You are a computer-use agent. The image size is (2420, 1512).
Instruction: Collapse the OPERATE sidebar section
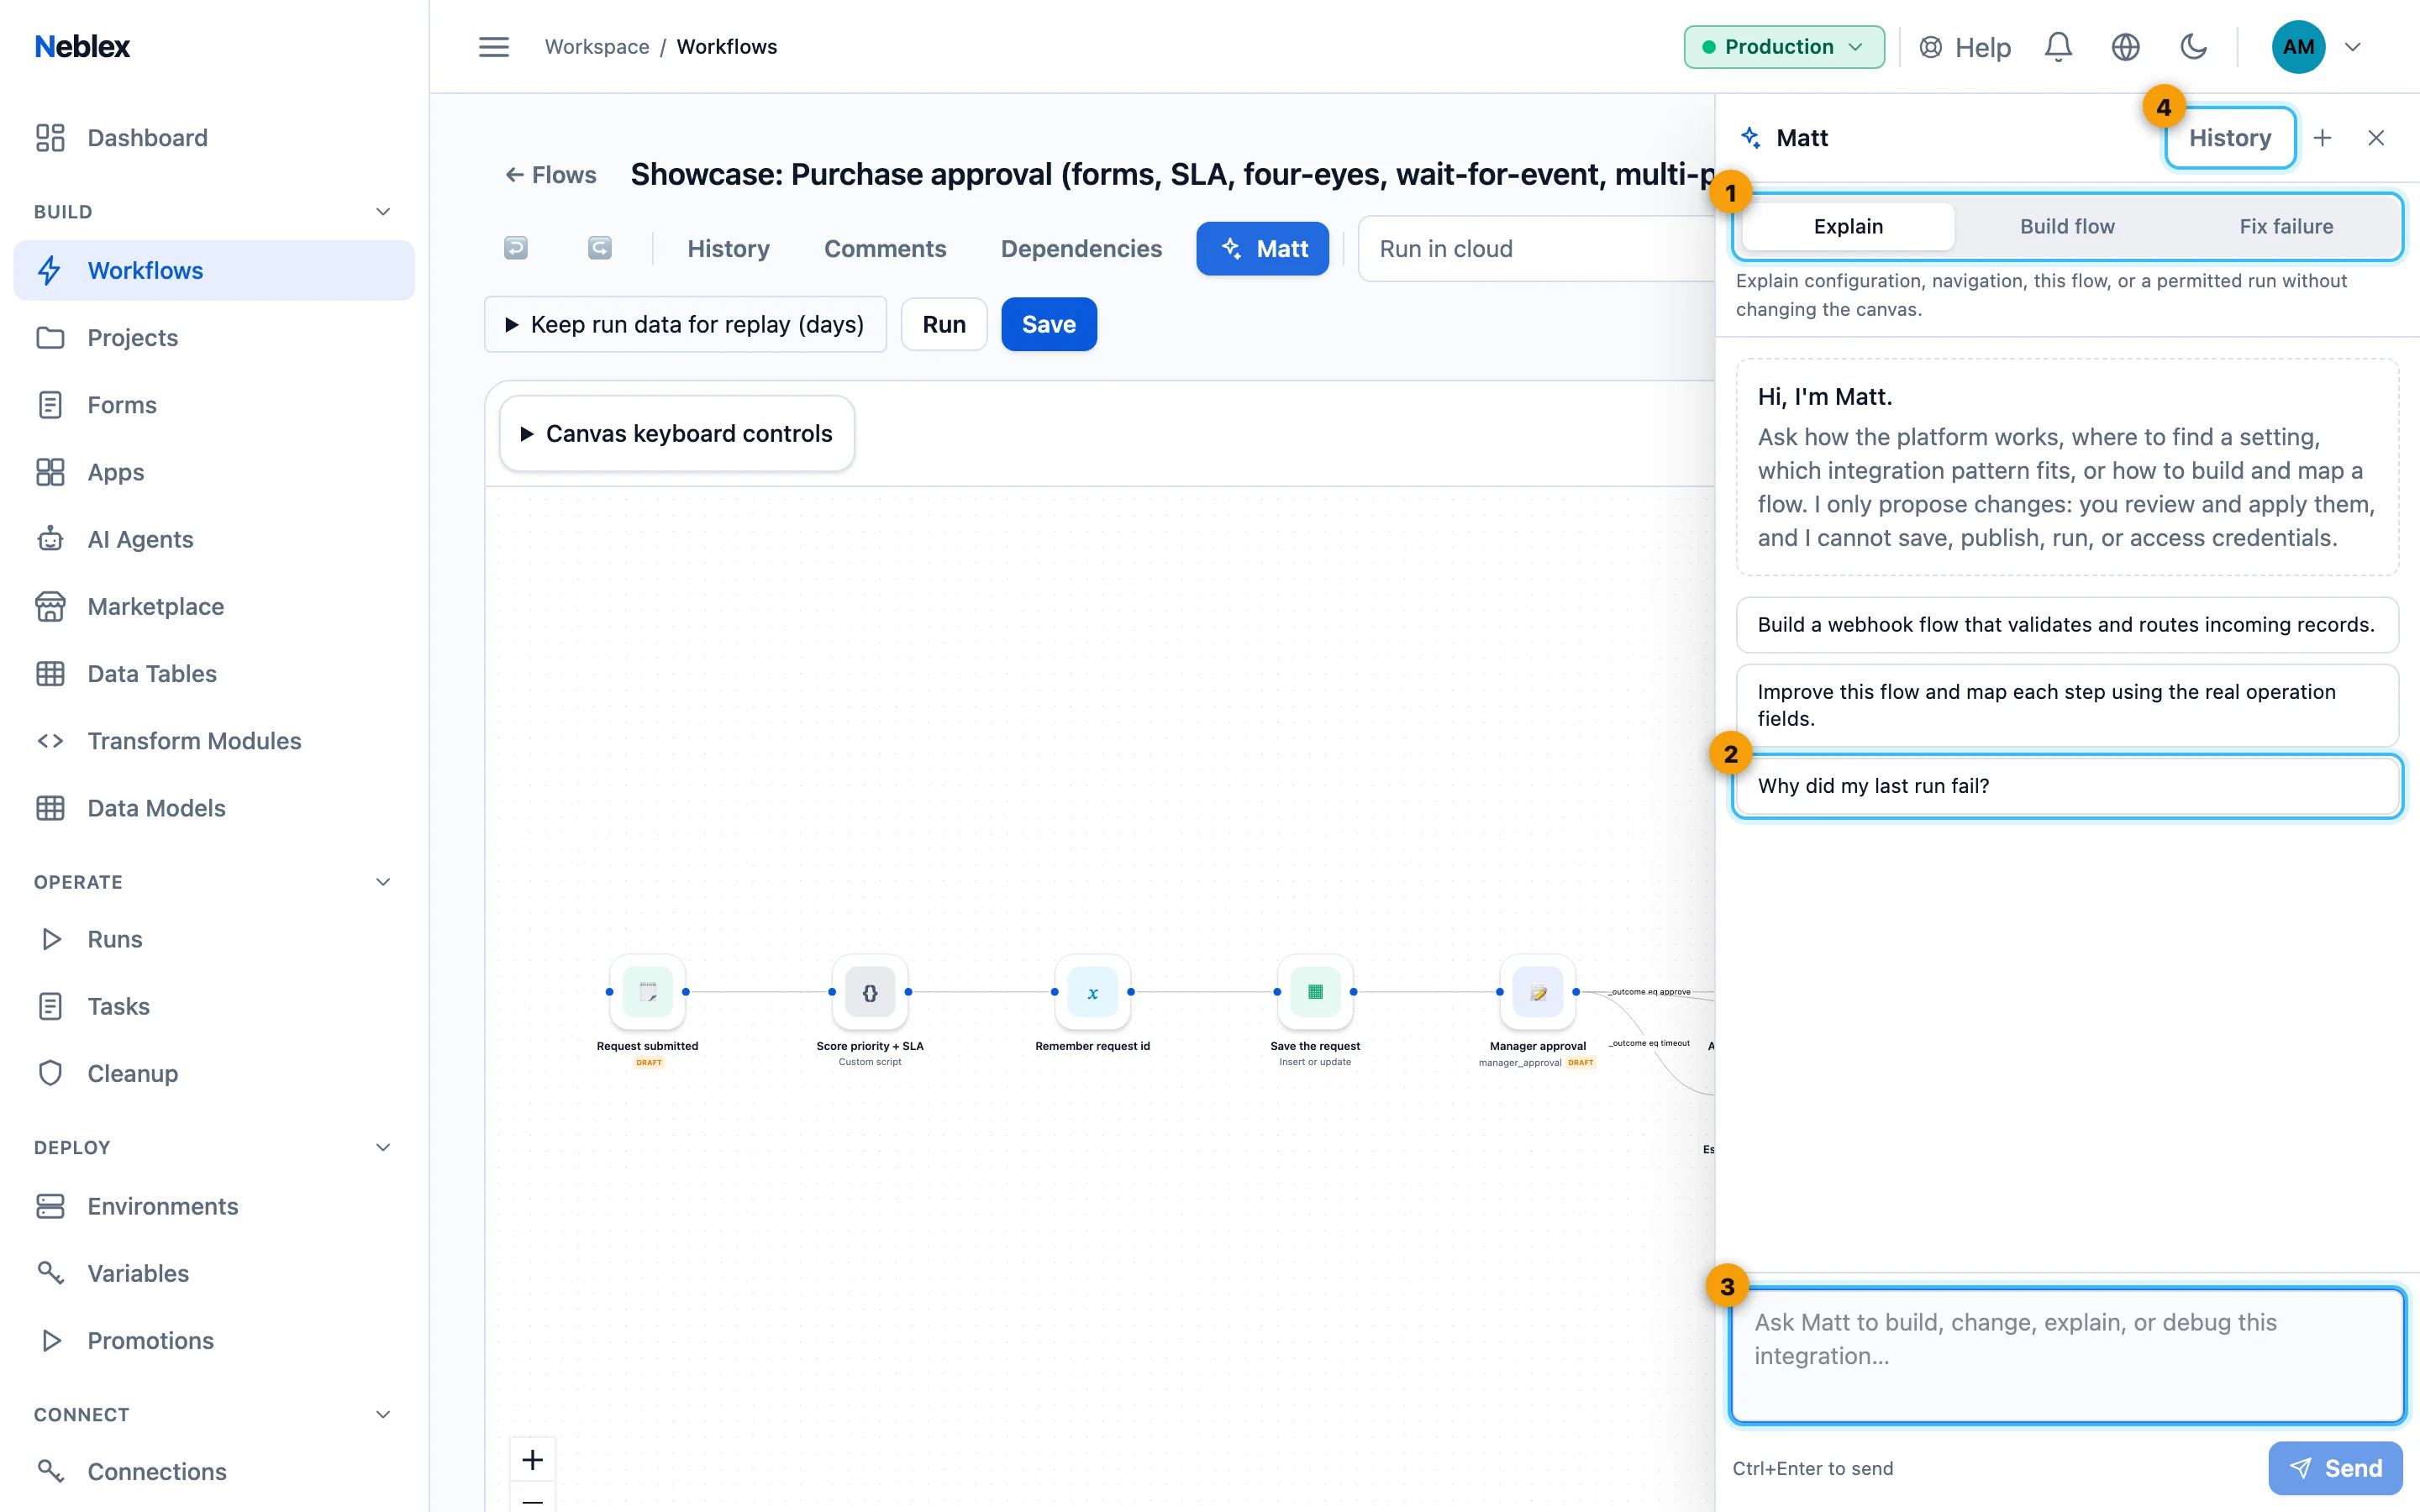pos(383,882)
